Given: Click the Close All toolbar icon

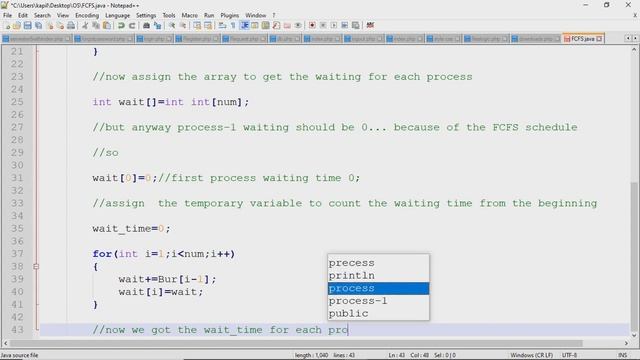Looking at the screenshot, I should point(60,25).
